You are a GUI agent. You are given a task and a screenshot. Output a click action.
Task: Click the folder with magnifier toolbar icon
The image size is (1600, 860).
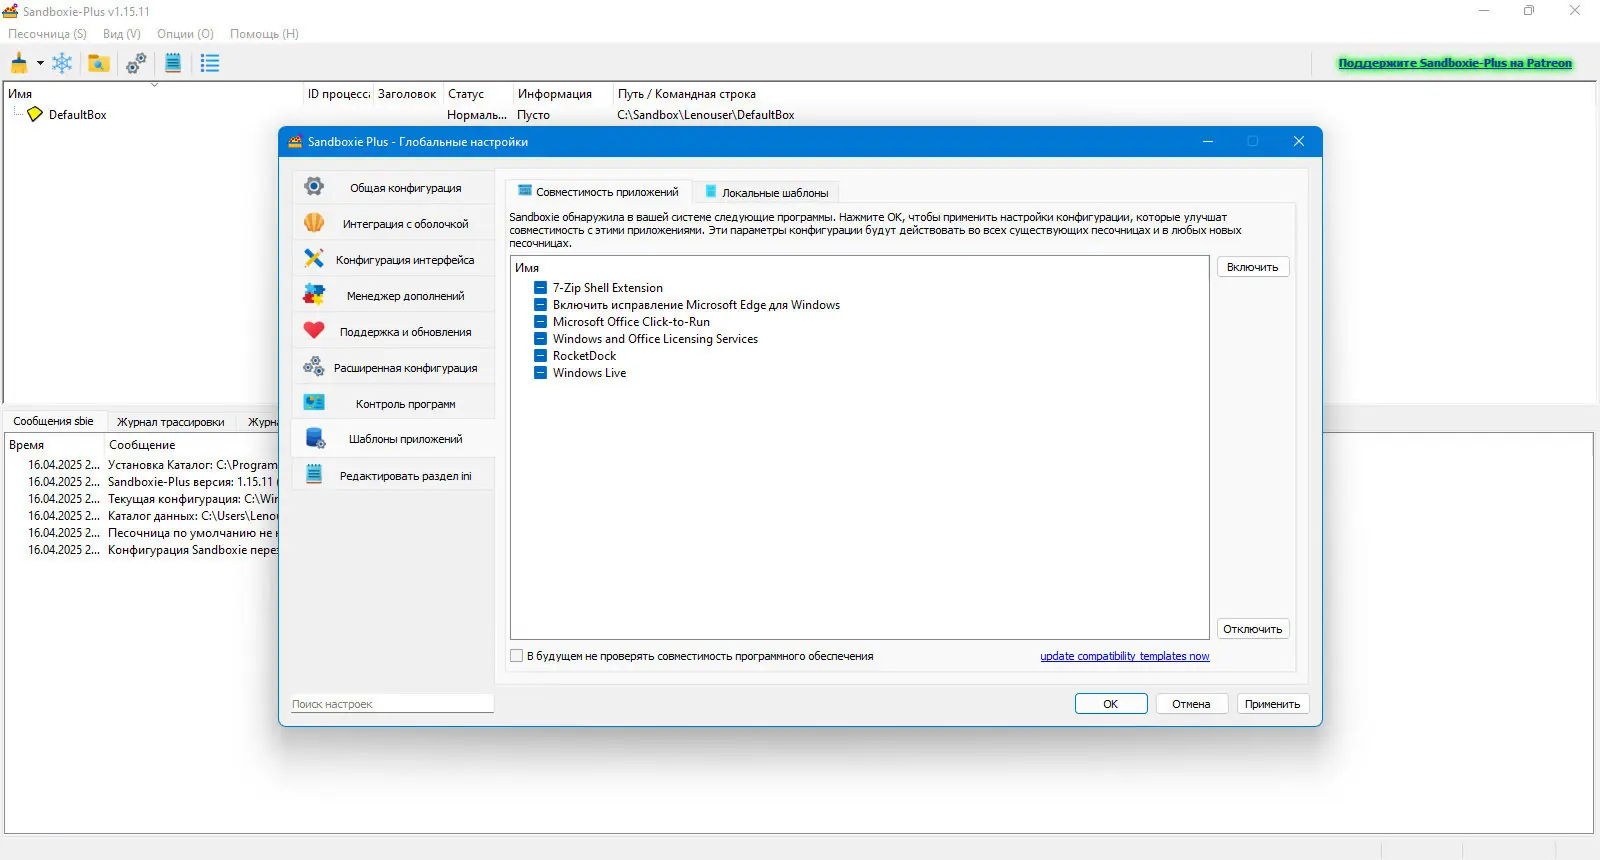(98, 63)
